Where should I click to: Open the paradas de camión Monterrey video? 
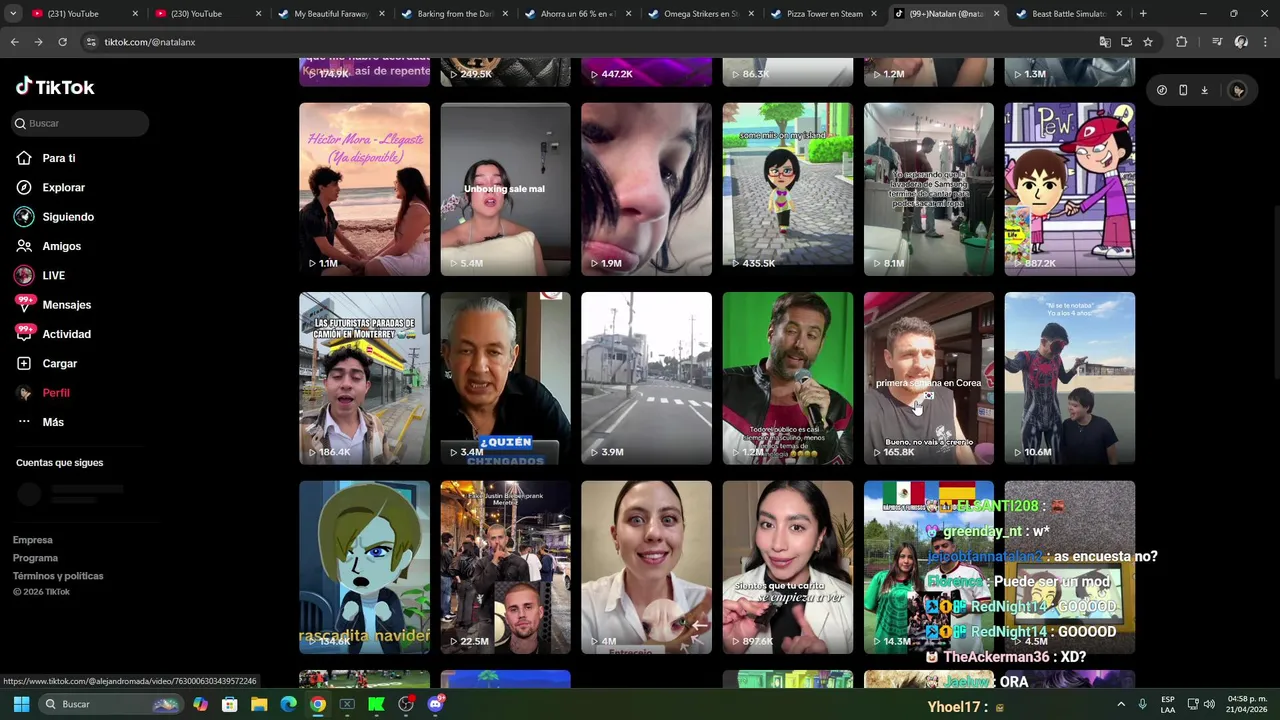pyautogui.click(x=364, y=378)
